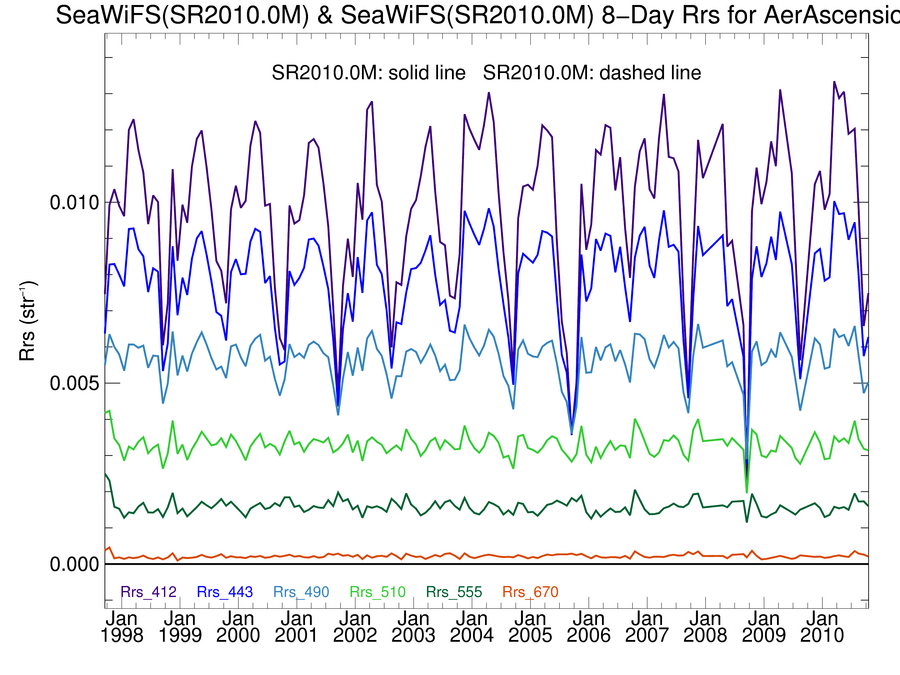Click the 0.010 y-axis tick label
This screenshot has height=675, width=900.
tap(75, 203)
